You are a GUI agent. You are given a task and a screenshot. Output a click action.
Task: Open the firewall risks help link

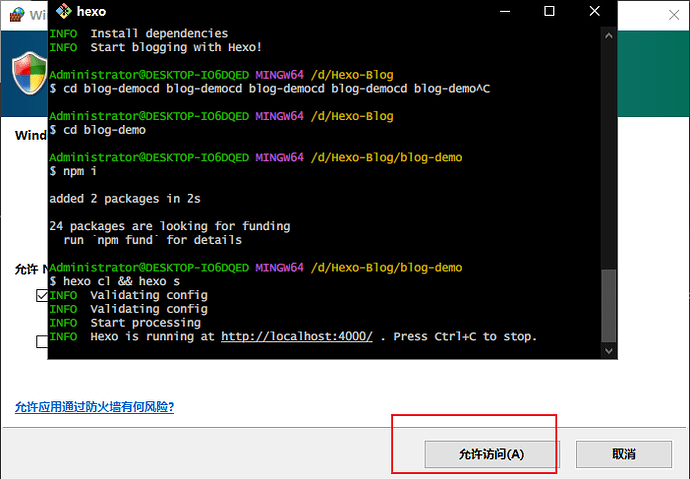(x=94, y=407)
